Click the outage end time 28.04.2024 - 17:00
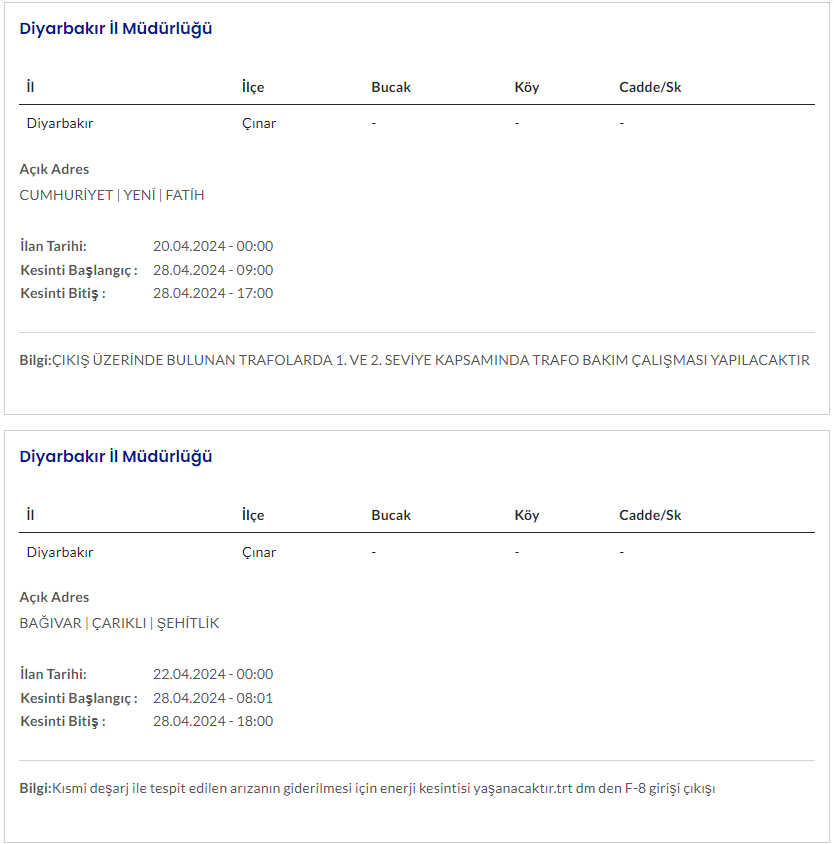Image resolution: width=834 pixels, height=844 pixels. [213, 293]
